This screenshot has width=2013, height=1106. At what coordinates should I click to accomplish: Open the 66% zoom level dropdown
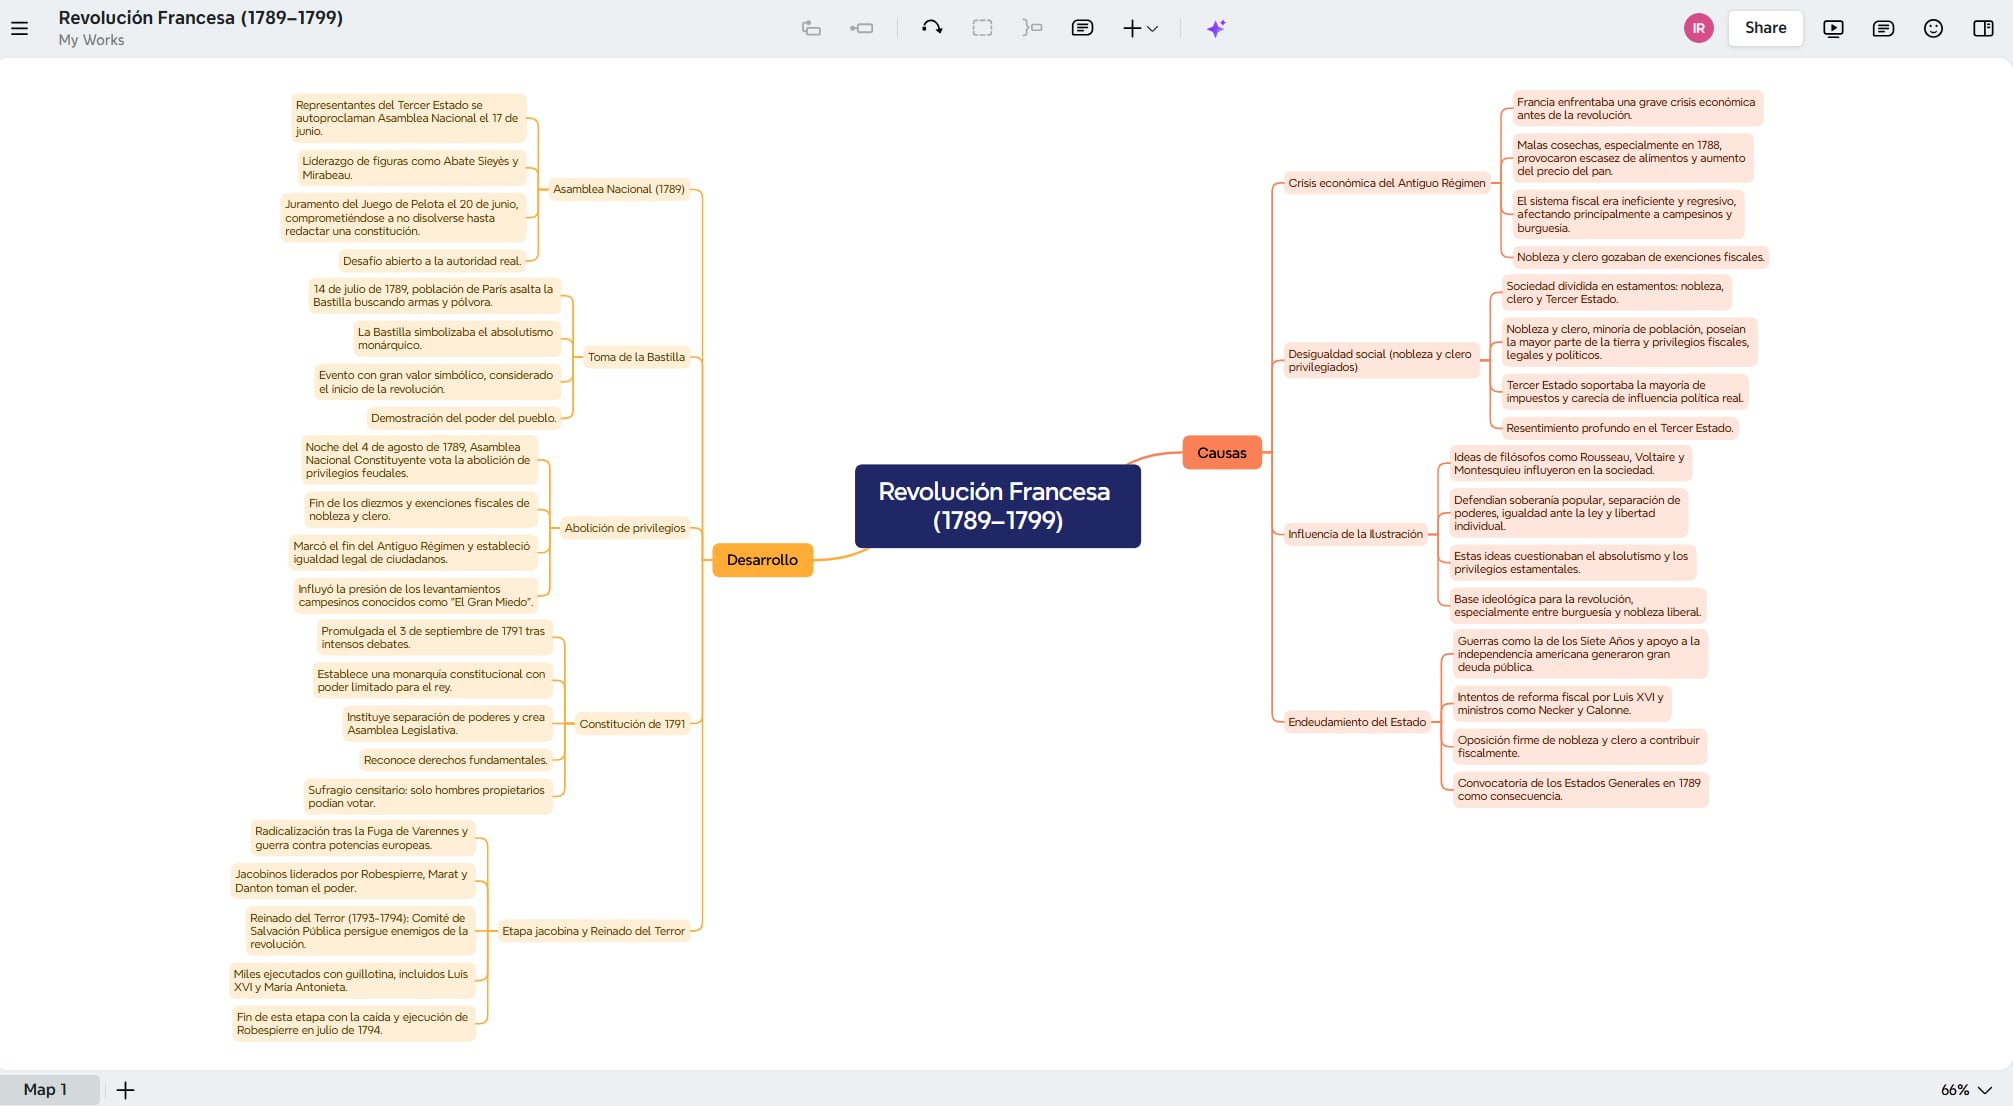click(1965, 1090)
